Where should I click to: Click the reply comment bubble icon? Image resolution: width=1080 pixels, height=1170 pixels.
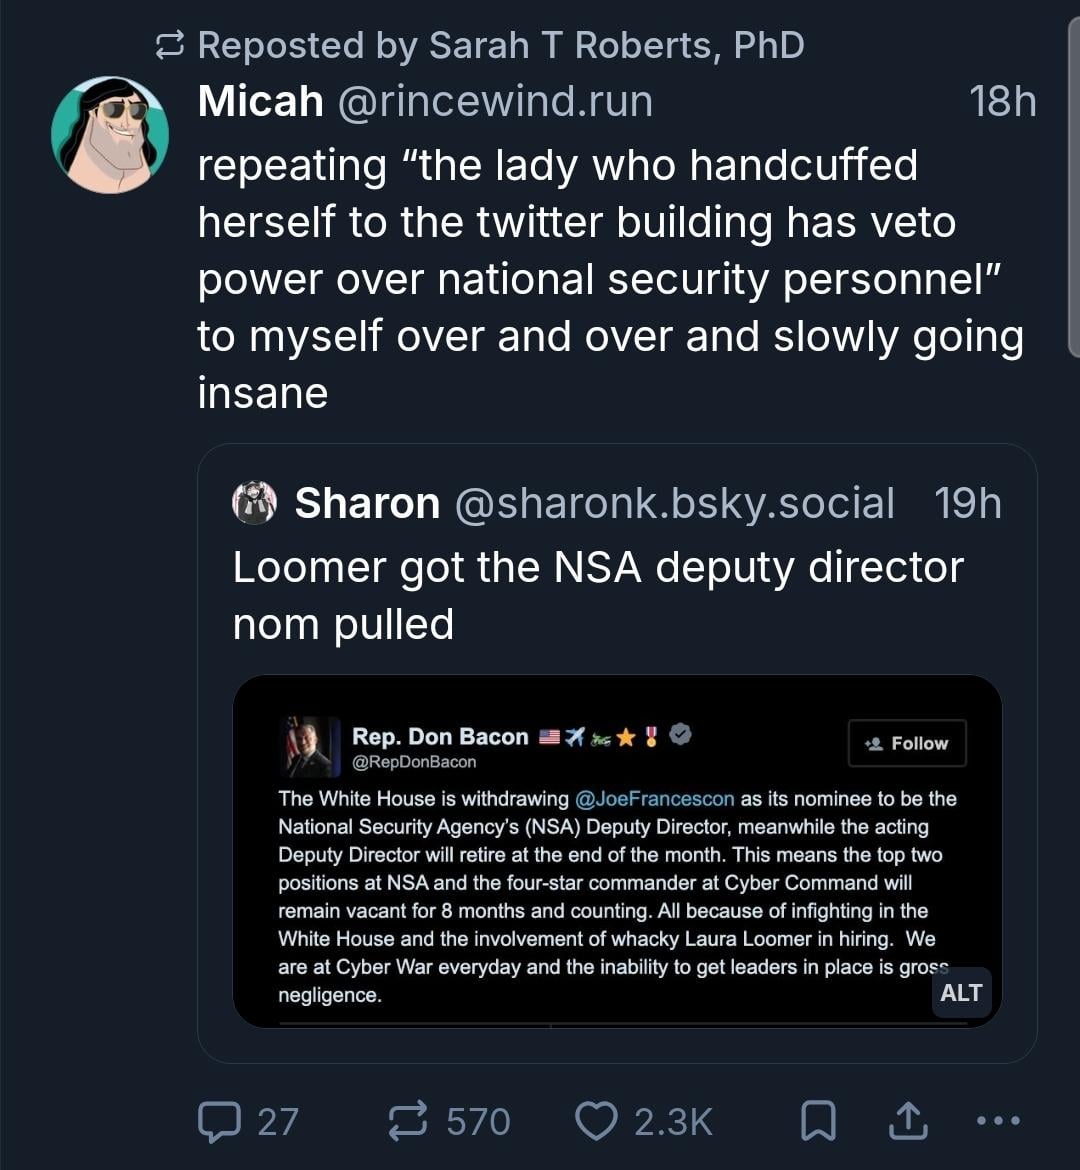[x=218, y=1121]
